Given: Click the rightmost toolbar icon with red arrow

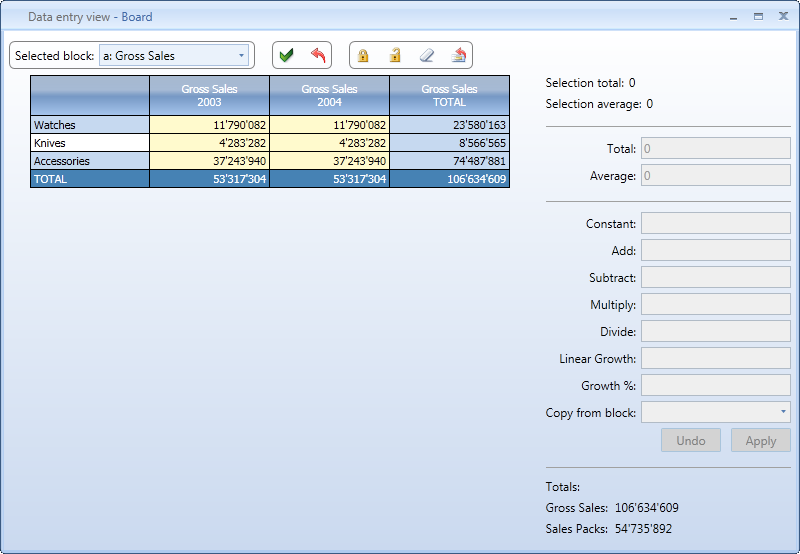Looking at the screenshot, I should (459, 56).
